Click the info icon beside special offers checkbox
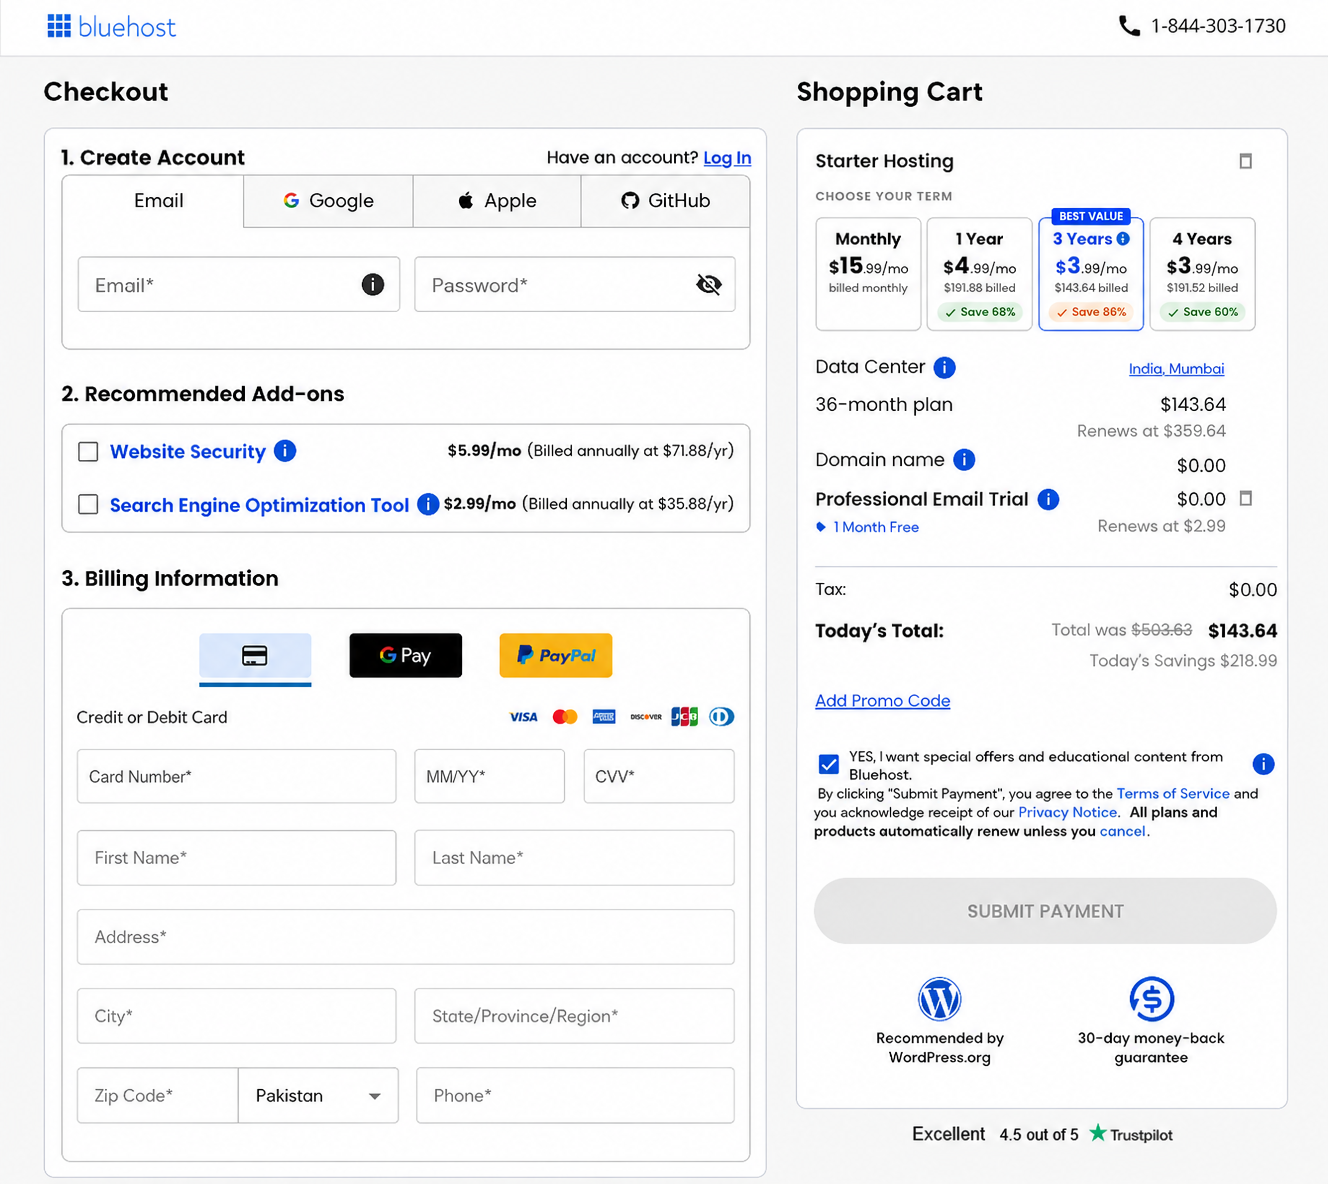This screenshot has width=1328, height=1184. (x=1264, y=764)
